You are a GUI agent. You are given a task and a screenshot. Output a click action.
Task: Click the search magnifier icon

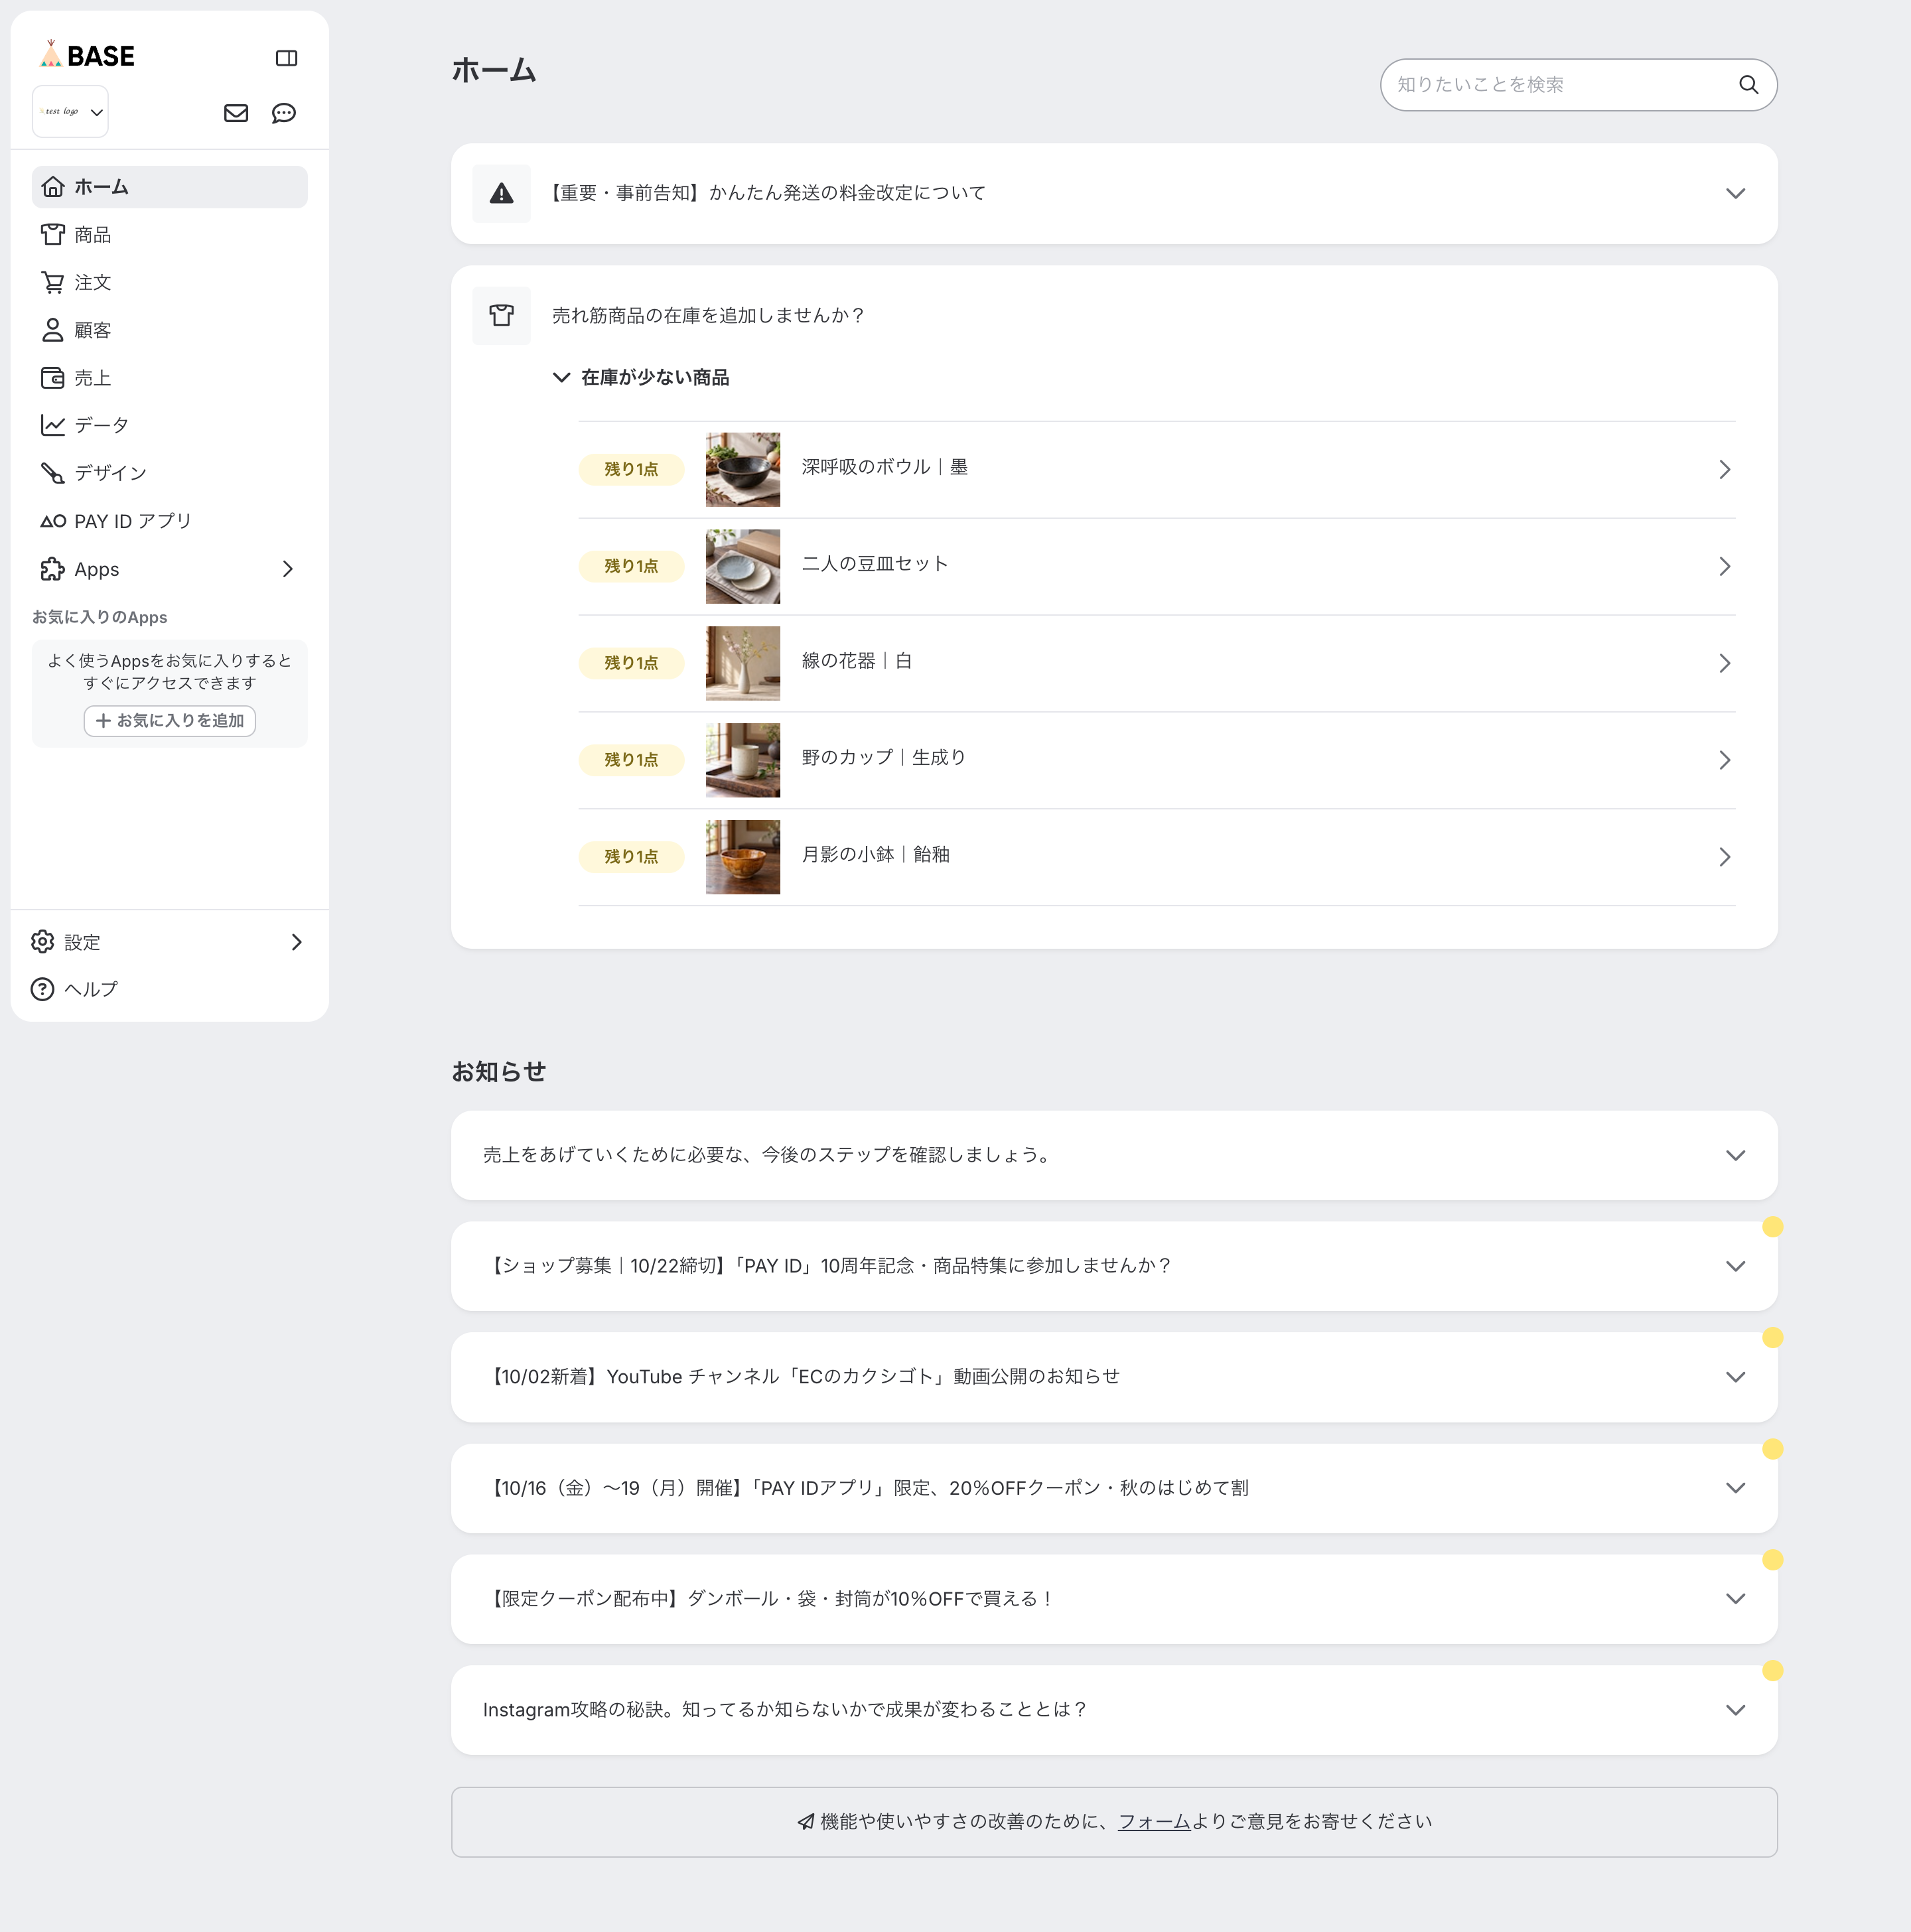point(1748,85)
